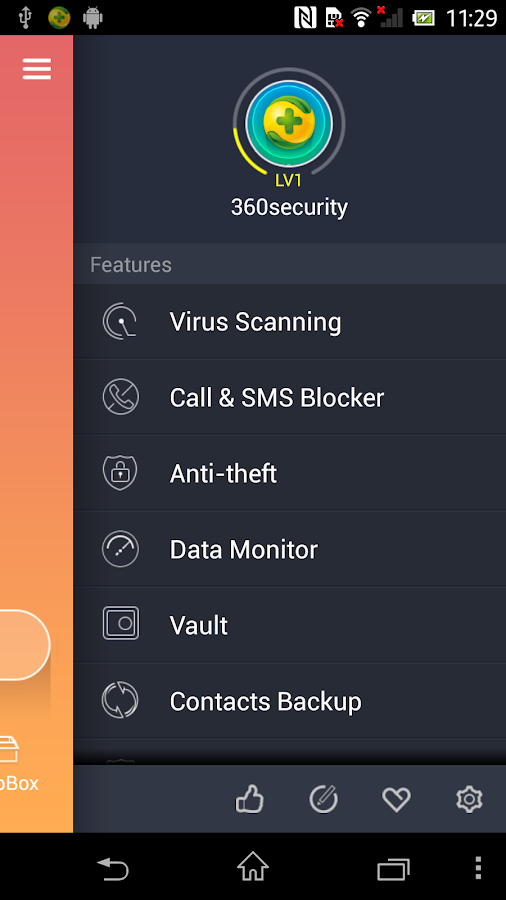
Task: Open the feedback pencil icon
Action: [324, 799]
